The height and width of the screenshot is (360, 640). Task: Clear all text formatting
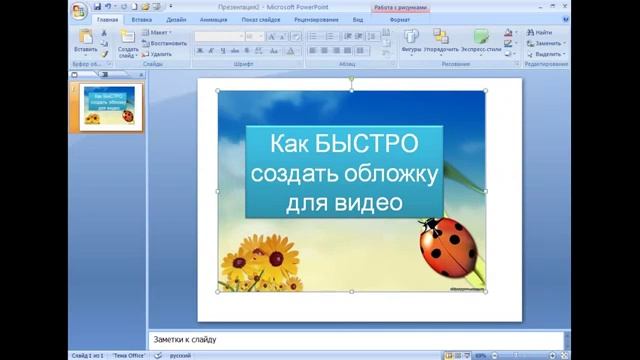pos(296,37)
